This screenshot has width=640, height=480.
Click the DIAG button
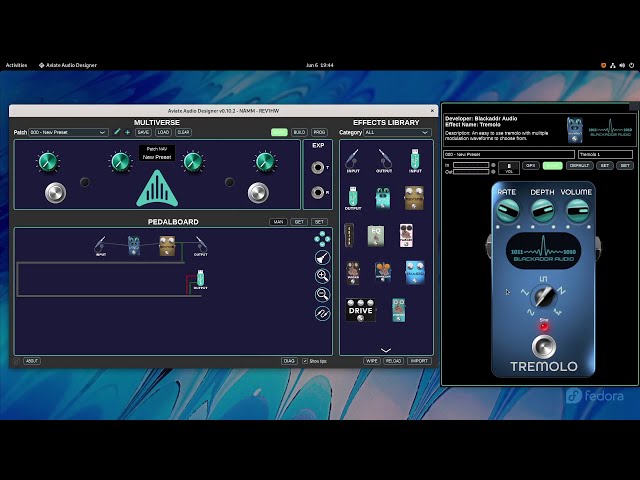pyautogui.click(x=289, y=361)
